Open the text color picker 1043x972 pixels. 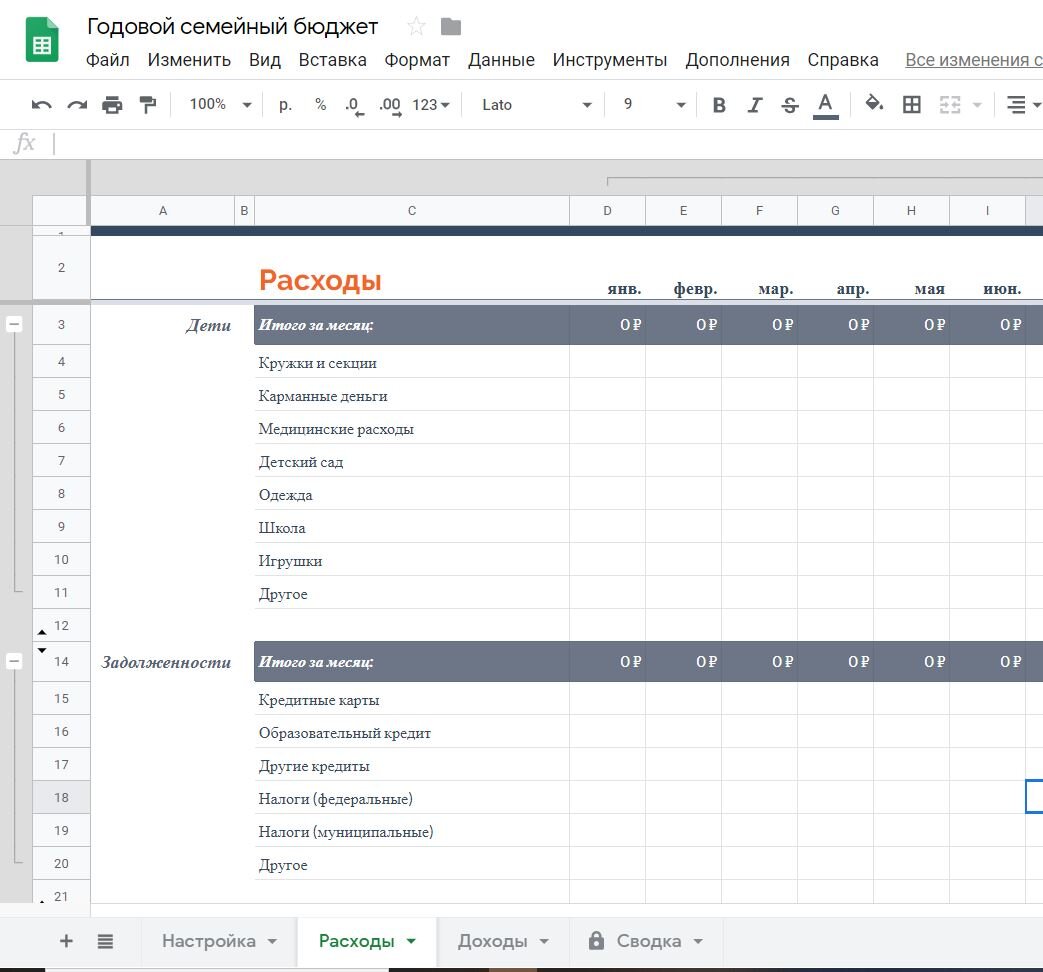click(825, 106)
